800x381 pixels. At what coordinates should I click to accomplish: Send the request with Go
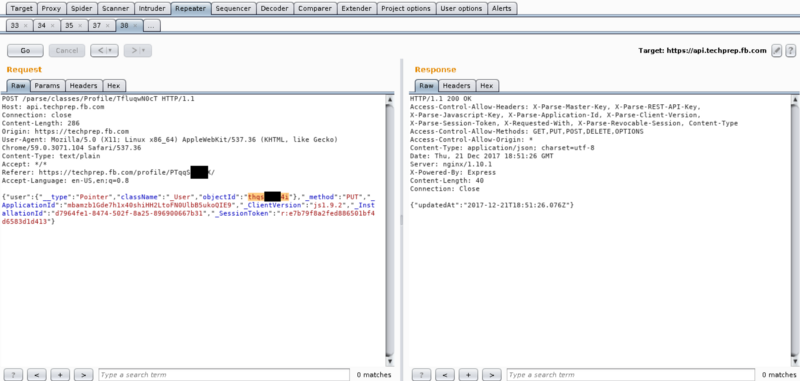click(25, 50)
